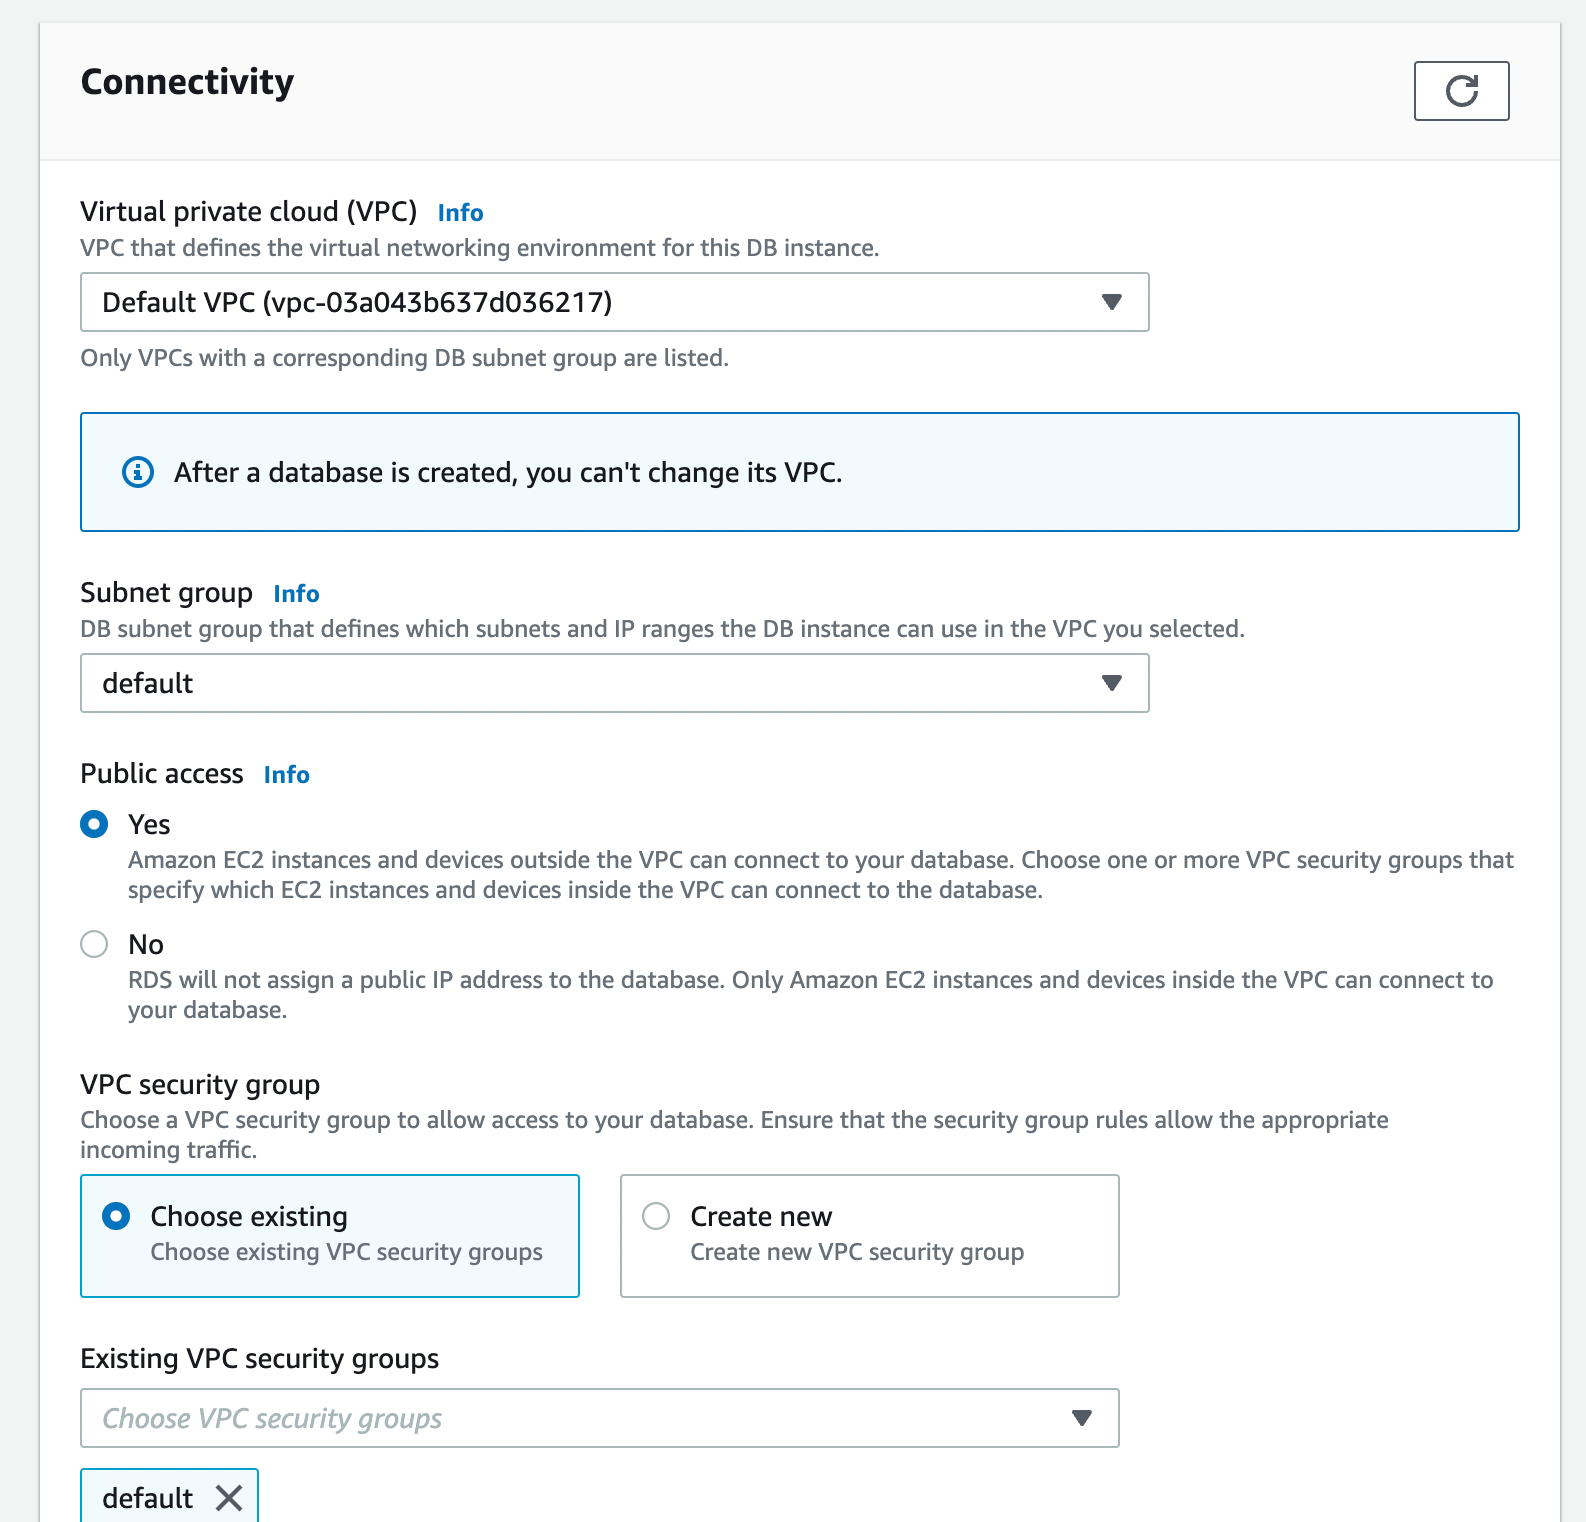Open Info link for Virtual private cloud
Viewport: 1586px width, 1522px height.
tap(460, 213)
